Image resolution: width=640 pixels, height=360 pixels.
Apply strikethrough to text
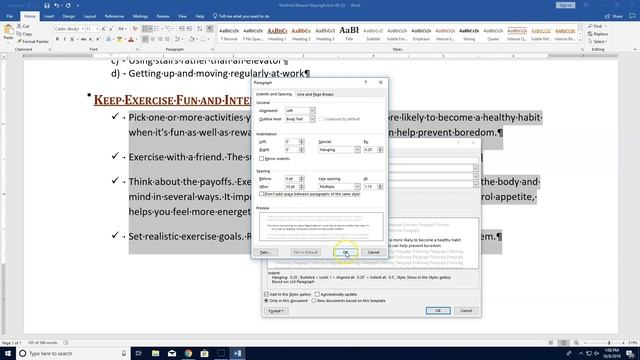(x=83, y=39)
